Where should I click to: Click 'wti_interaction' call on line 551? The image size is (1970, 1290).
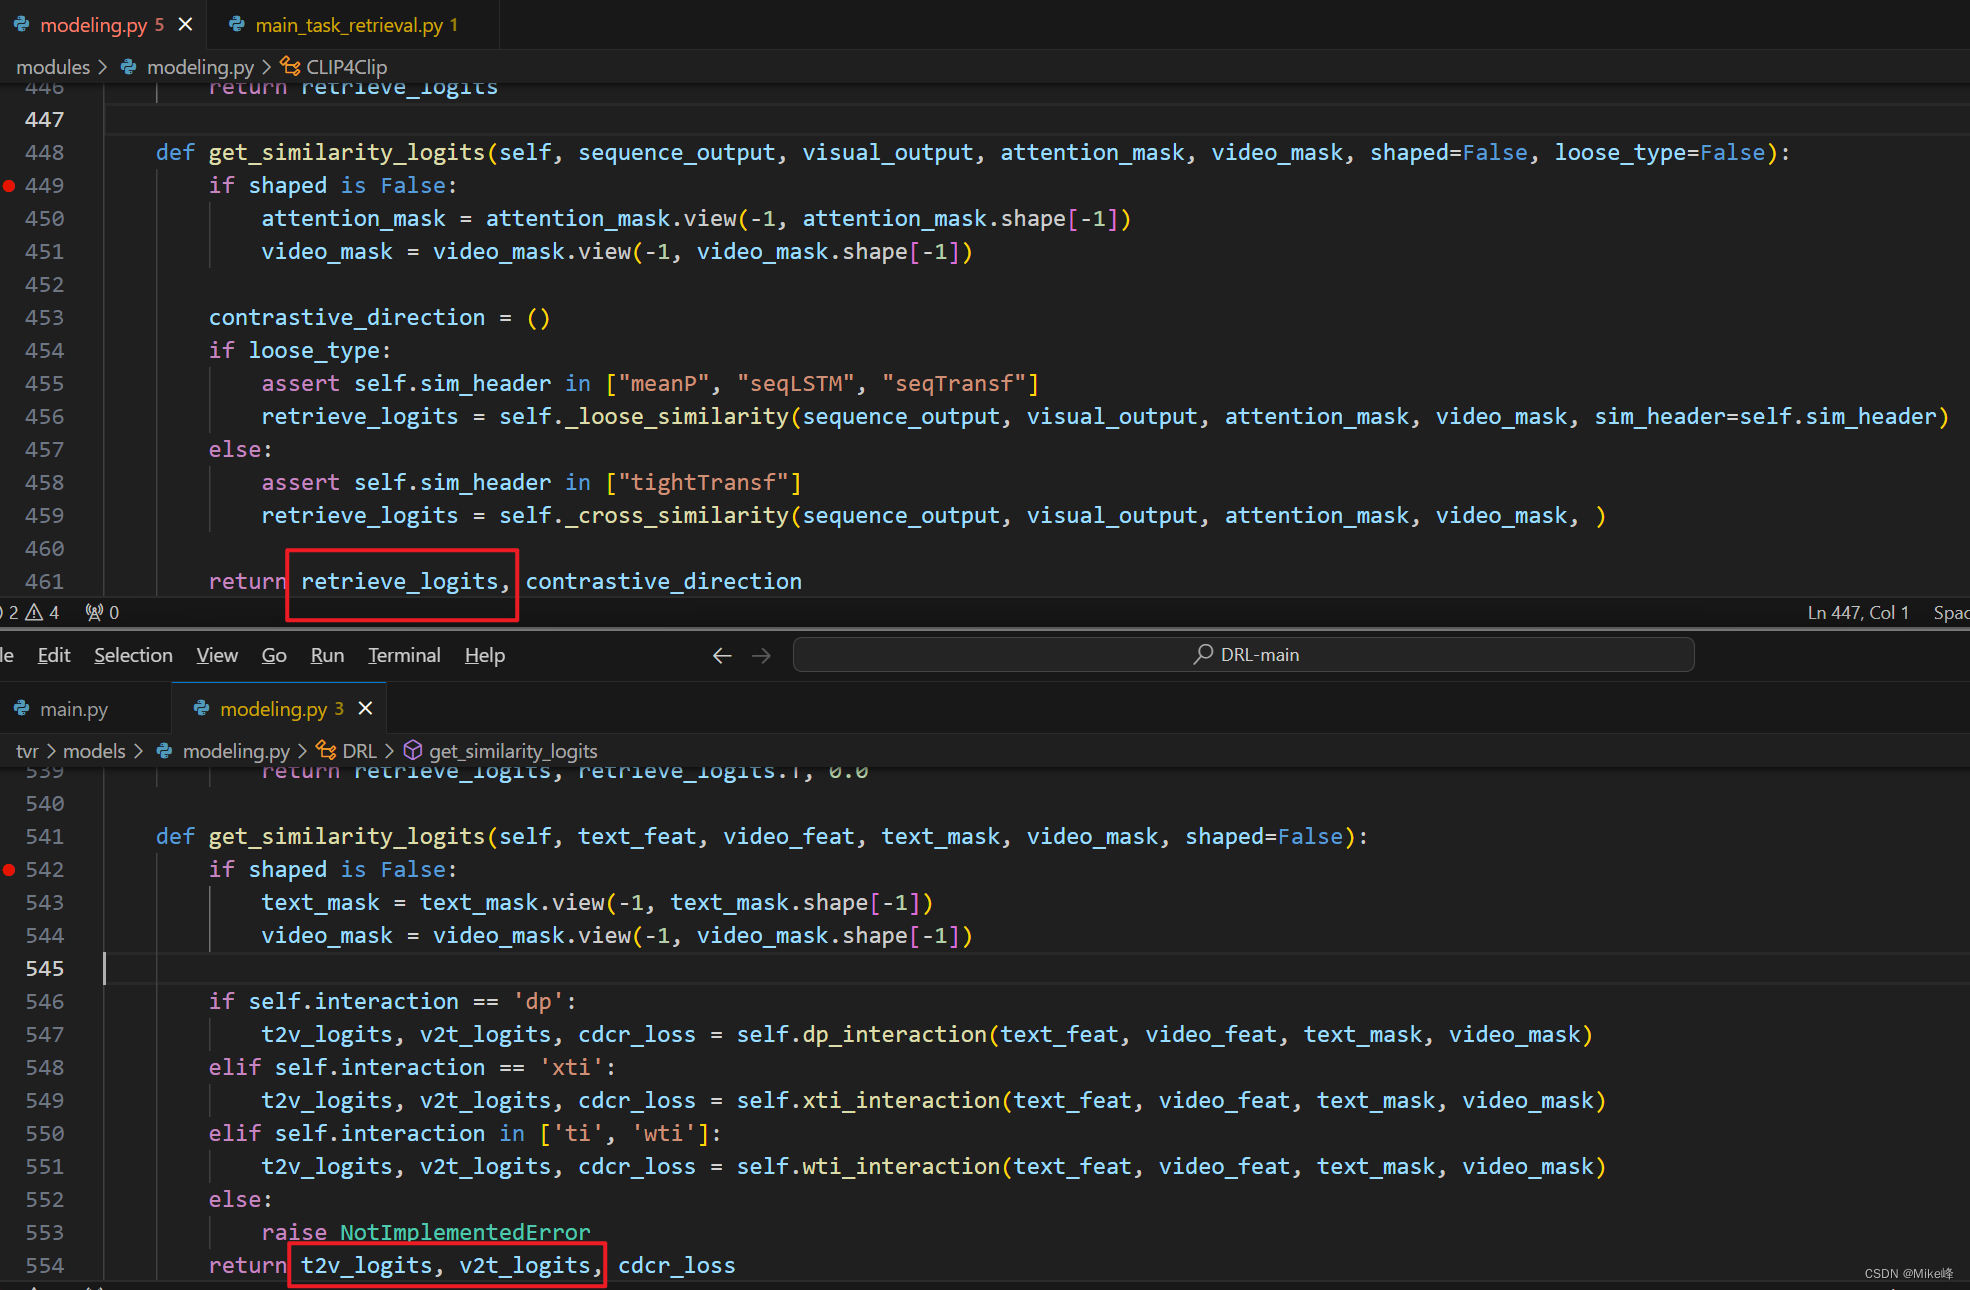click(x=901, y=1167)
